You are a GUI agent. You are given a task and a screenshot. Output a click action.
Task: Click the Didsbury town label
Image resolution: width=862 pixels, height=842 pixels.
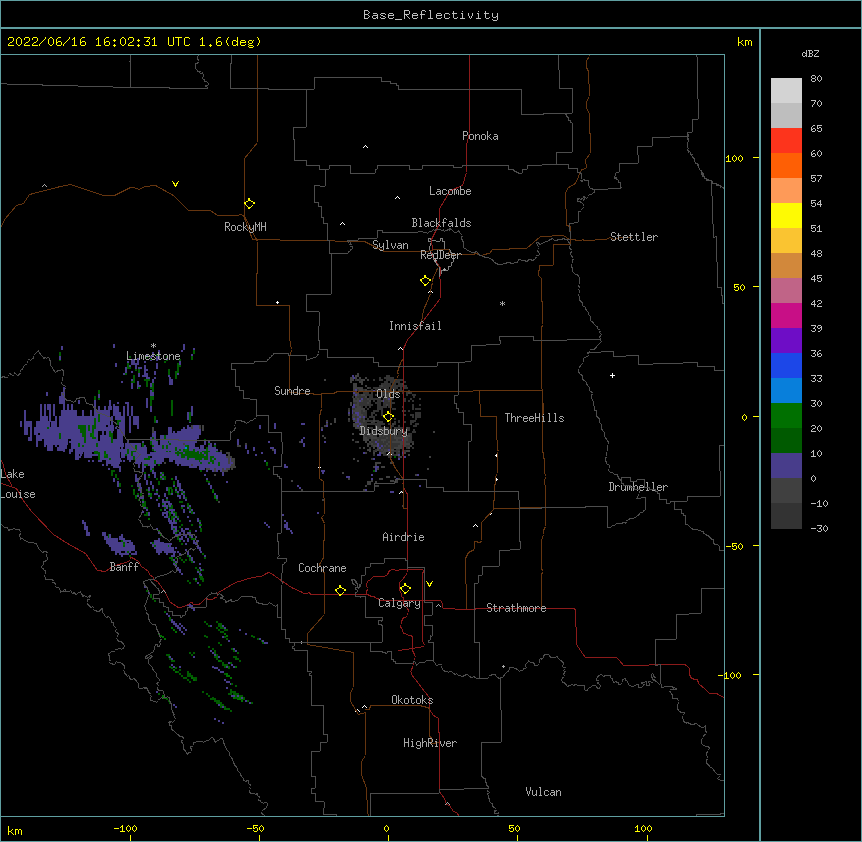[x=384, y=431]
